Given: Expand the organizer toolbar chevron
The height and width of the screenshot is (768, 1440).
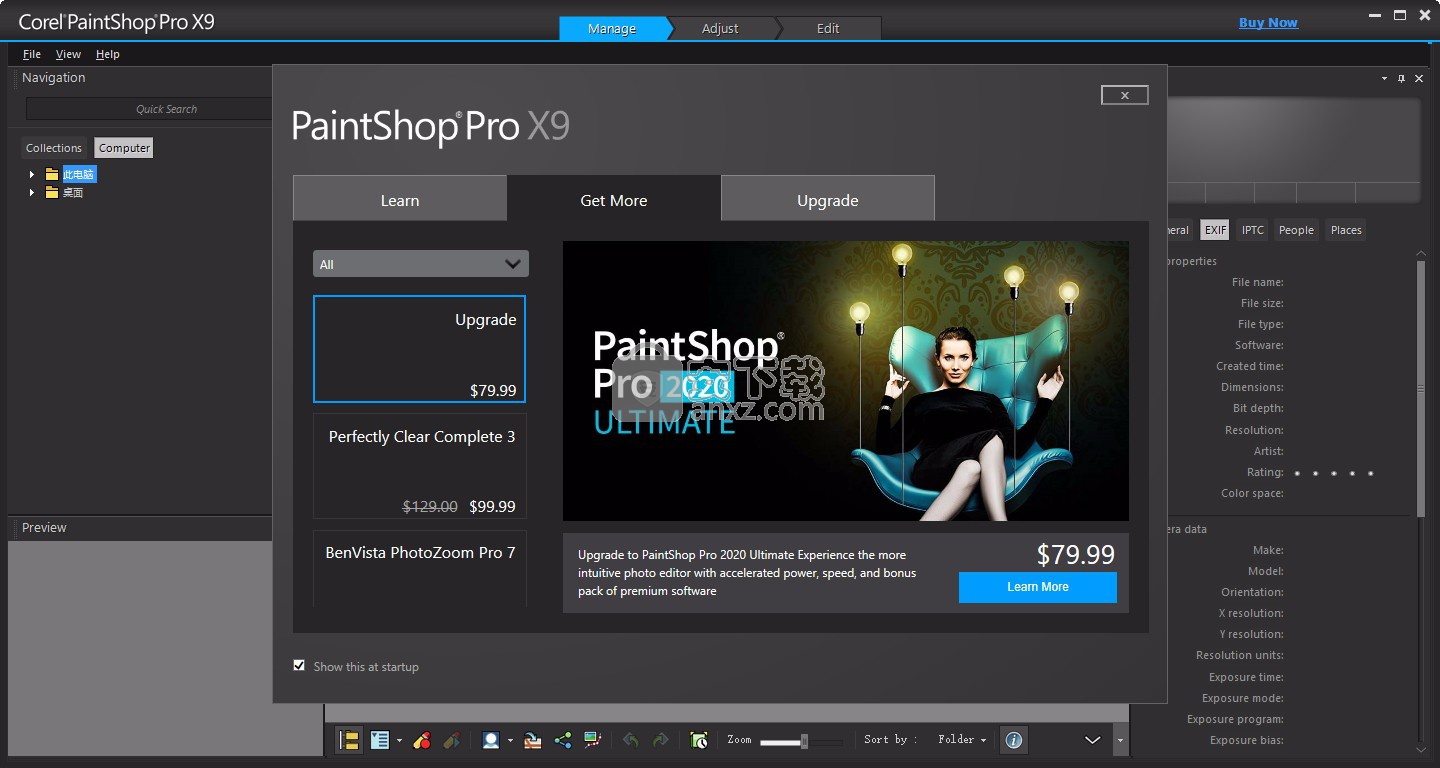Looking at the screenshot, I should pyautogui.click(x=1093, y=740).
